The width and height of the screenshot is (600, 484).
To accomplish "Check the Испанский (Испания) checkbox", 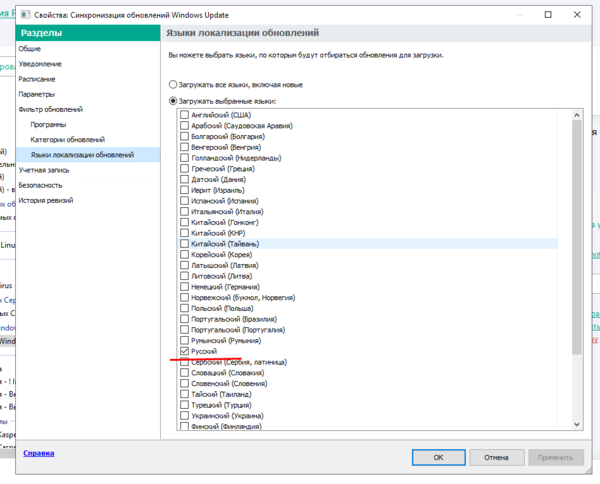I will (x=184, y=200).
